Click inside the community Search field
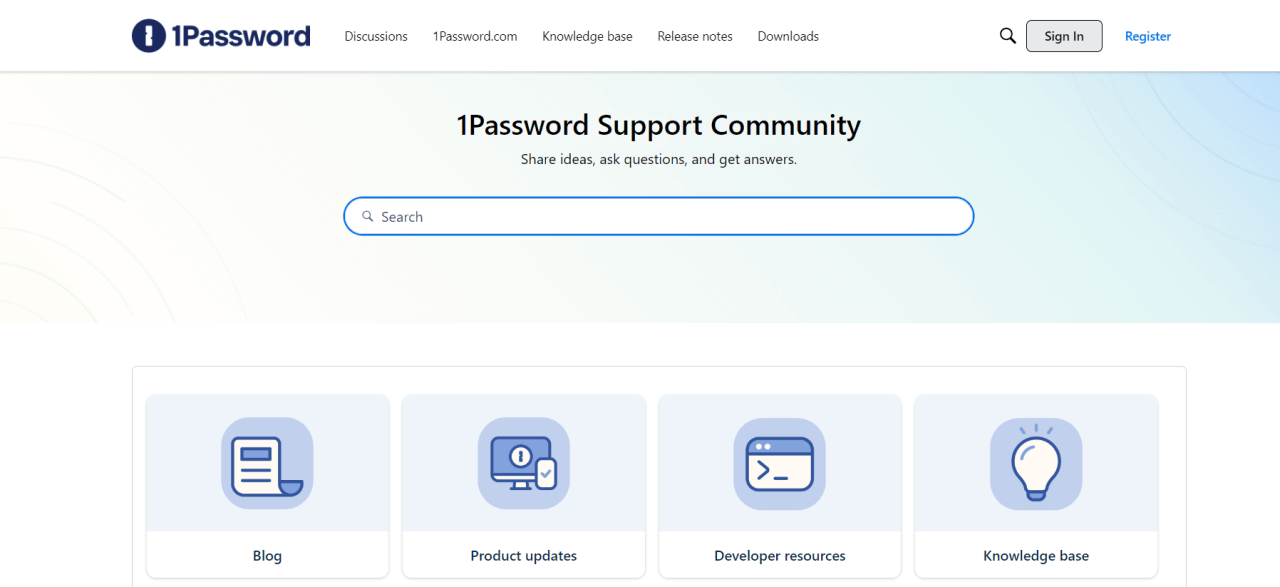The height and width of the screenshot is (587, 1280). point(658,216)
